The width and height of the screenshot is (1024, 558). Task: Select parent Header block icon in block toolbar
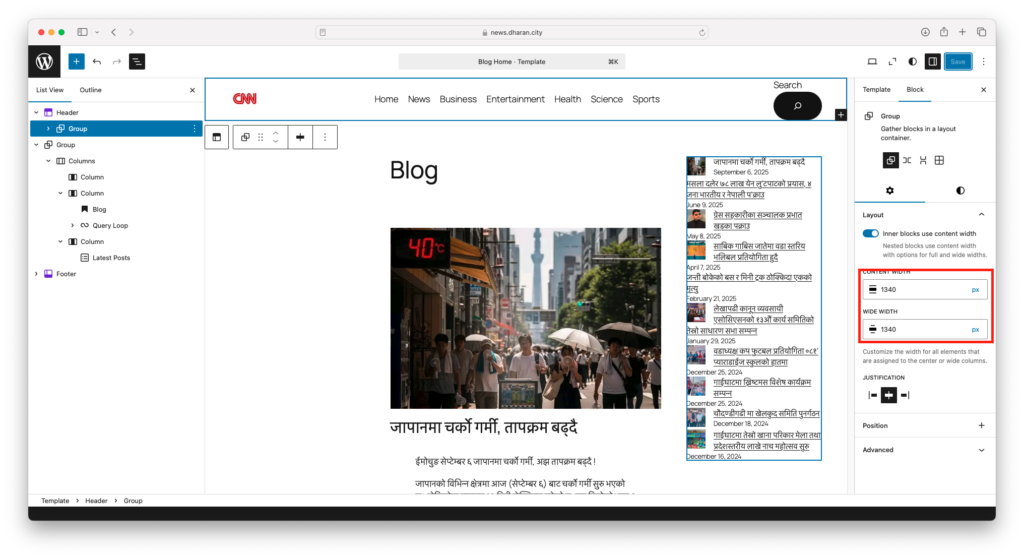point(217,137)
